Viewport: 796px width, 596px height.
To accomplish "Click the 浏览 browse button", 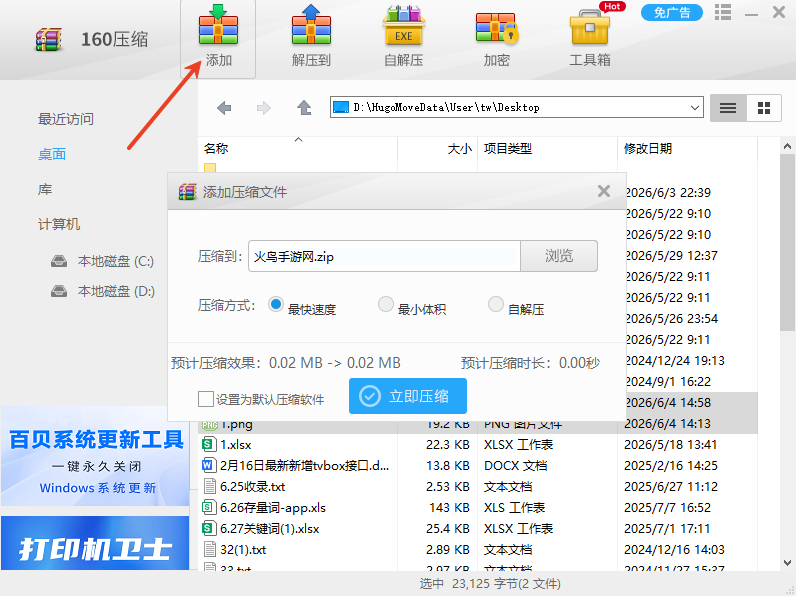I will click(x=559, y=256).
